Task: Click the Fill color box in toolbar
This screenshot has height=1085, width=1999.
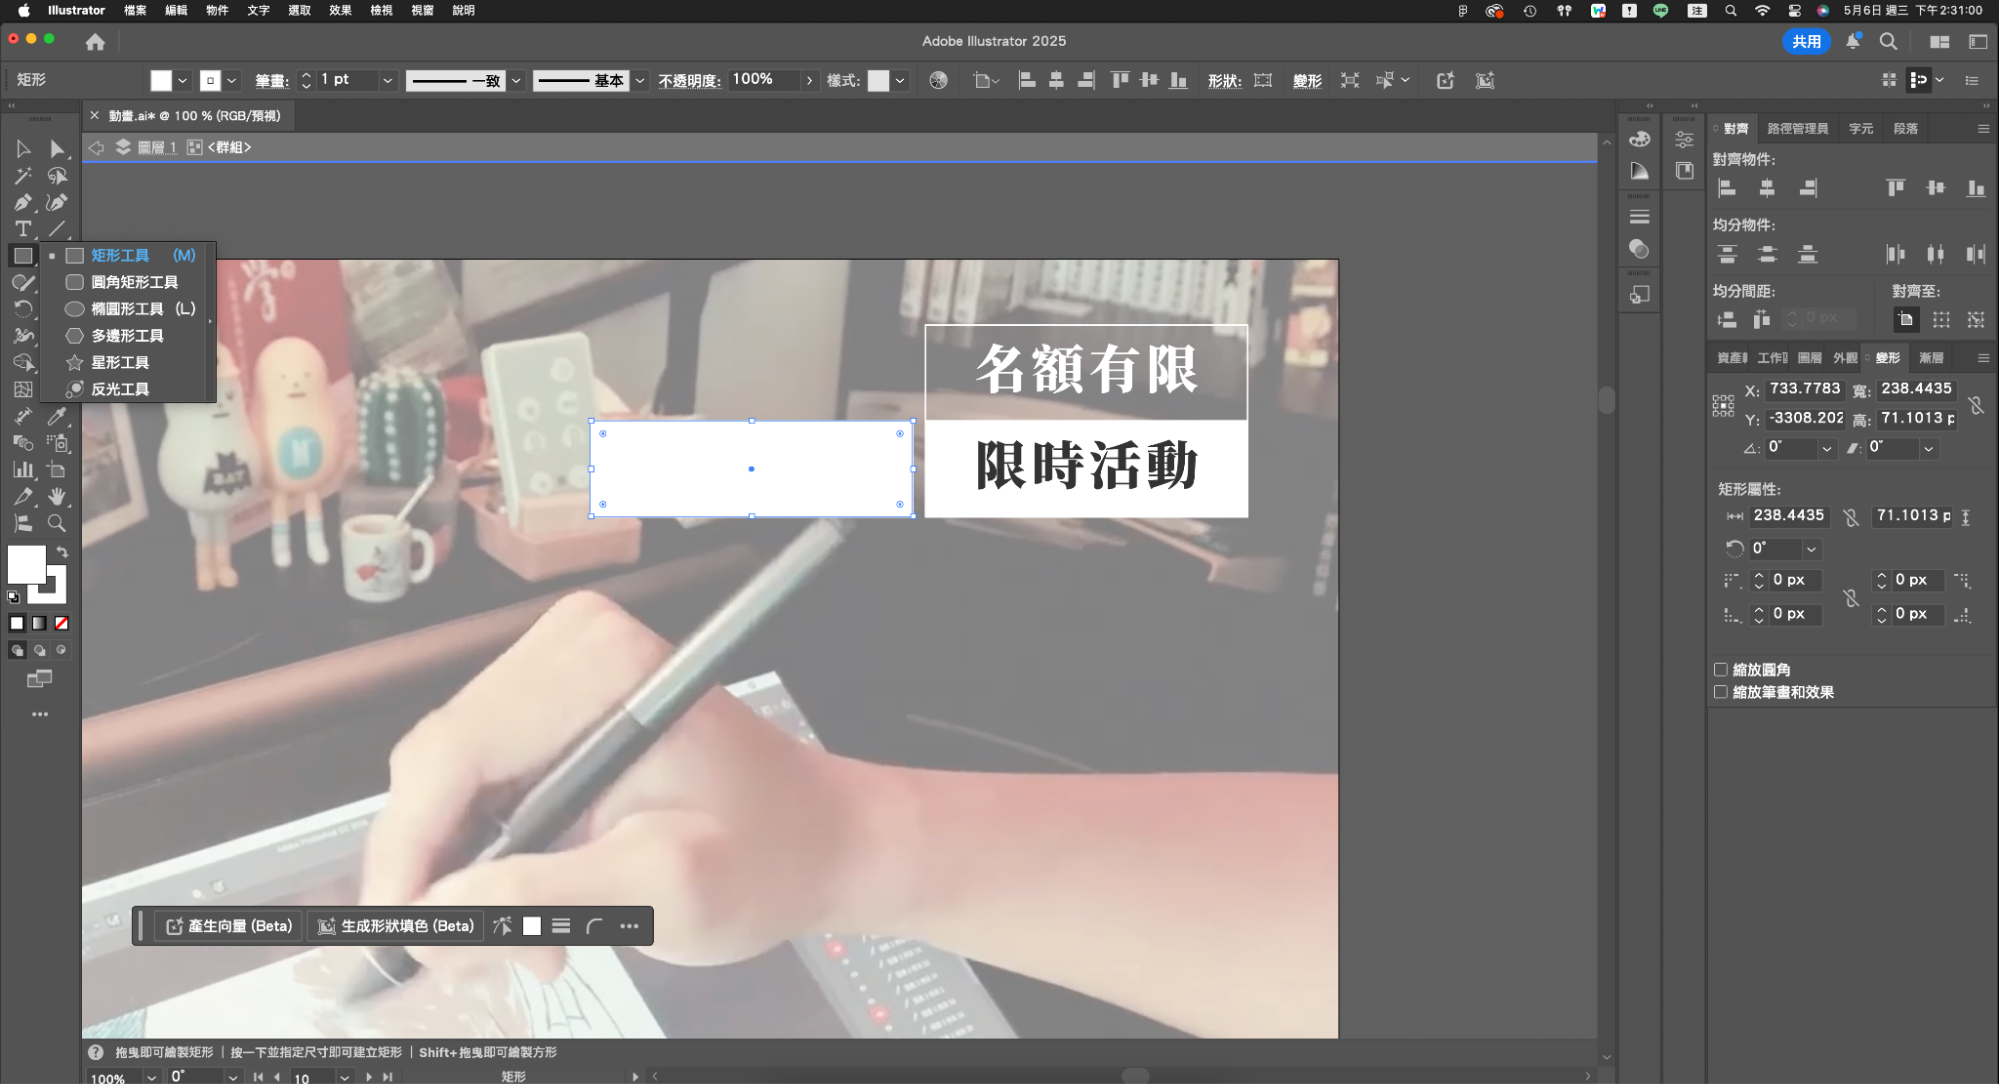Action: [x=26, y=564]
